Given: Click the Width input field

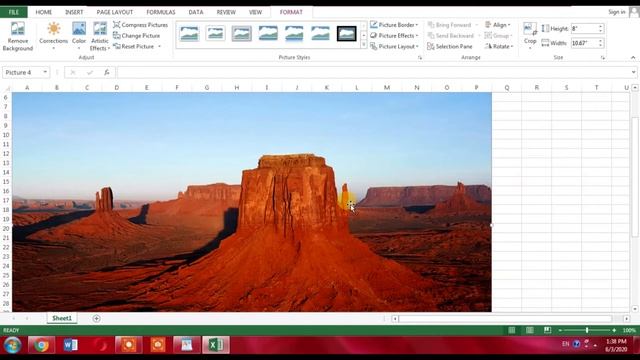Looking at the screenshot, I should [584, 43].
